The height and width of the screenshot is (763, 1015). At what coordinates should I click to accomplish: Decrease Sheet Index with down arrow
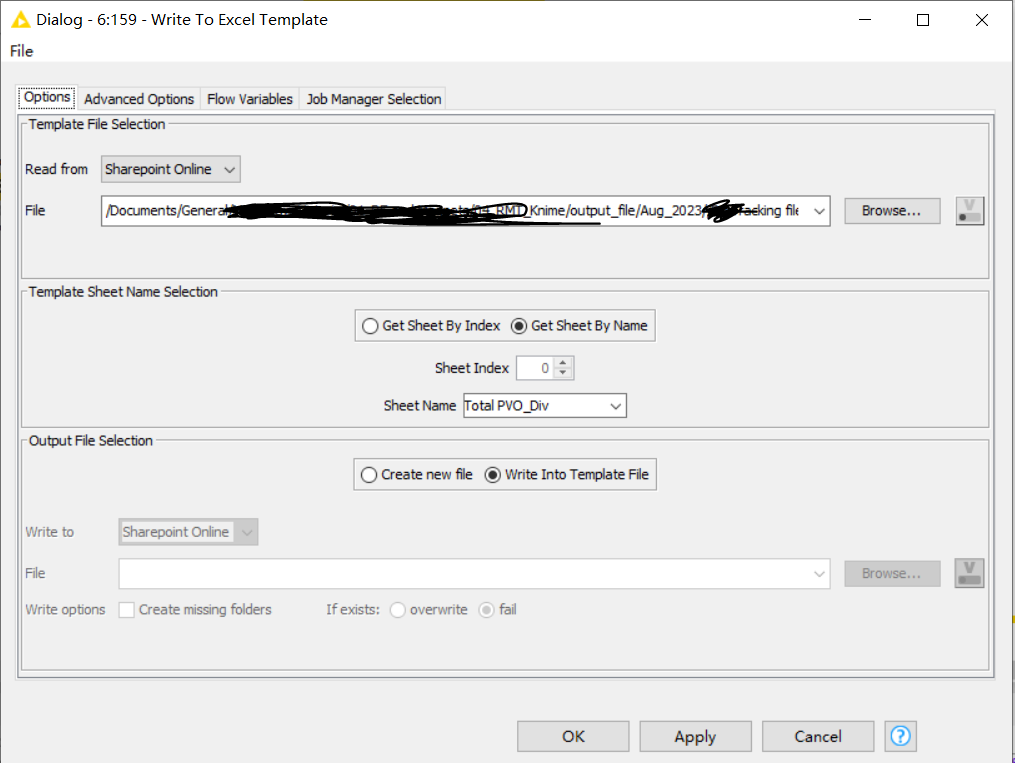563,373
